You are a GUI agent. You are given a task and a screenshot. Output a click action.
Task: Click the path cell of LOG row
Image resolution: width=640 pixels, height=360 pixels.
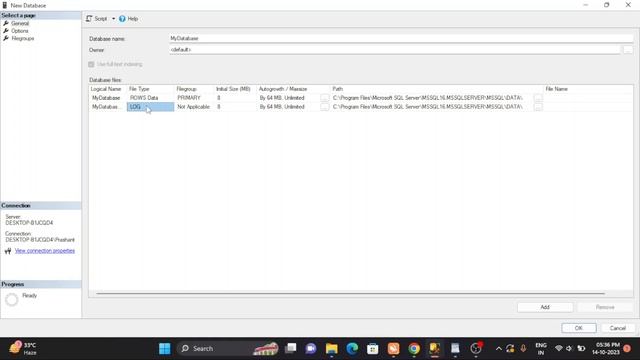pos(432,107)
